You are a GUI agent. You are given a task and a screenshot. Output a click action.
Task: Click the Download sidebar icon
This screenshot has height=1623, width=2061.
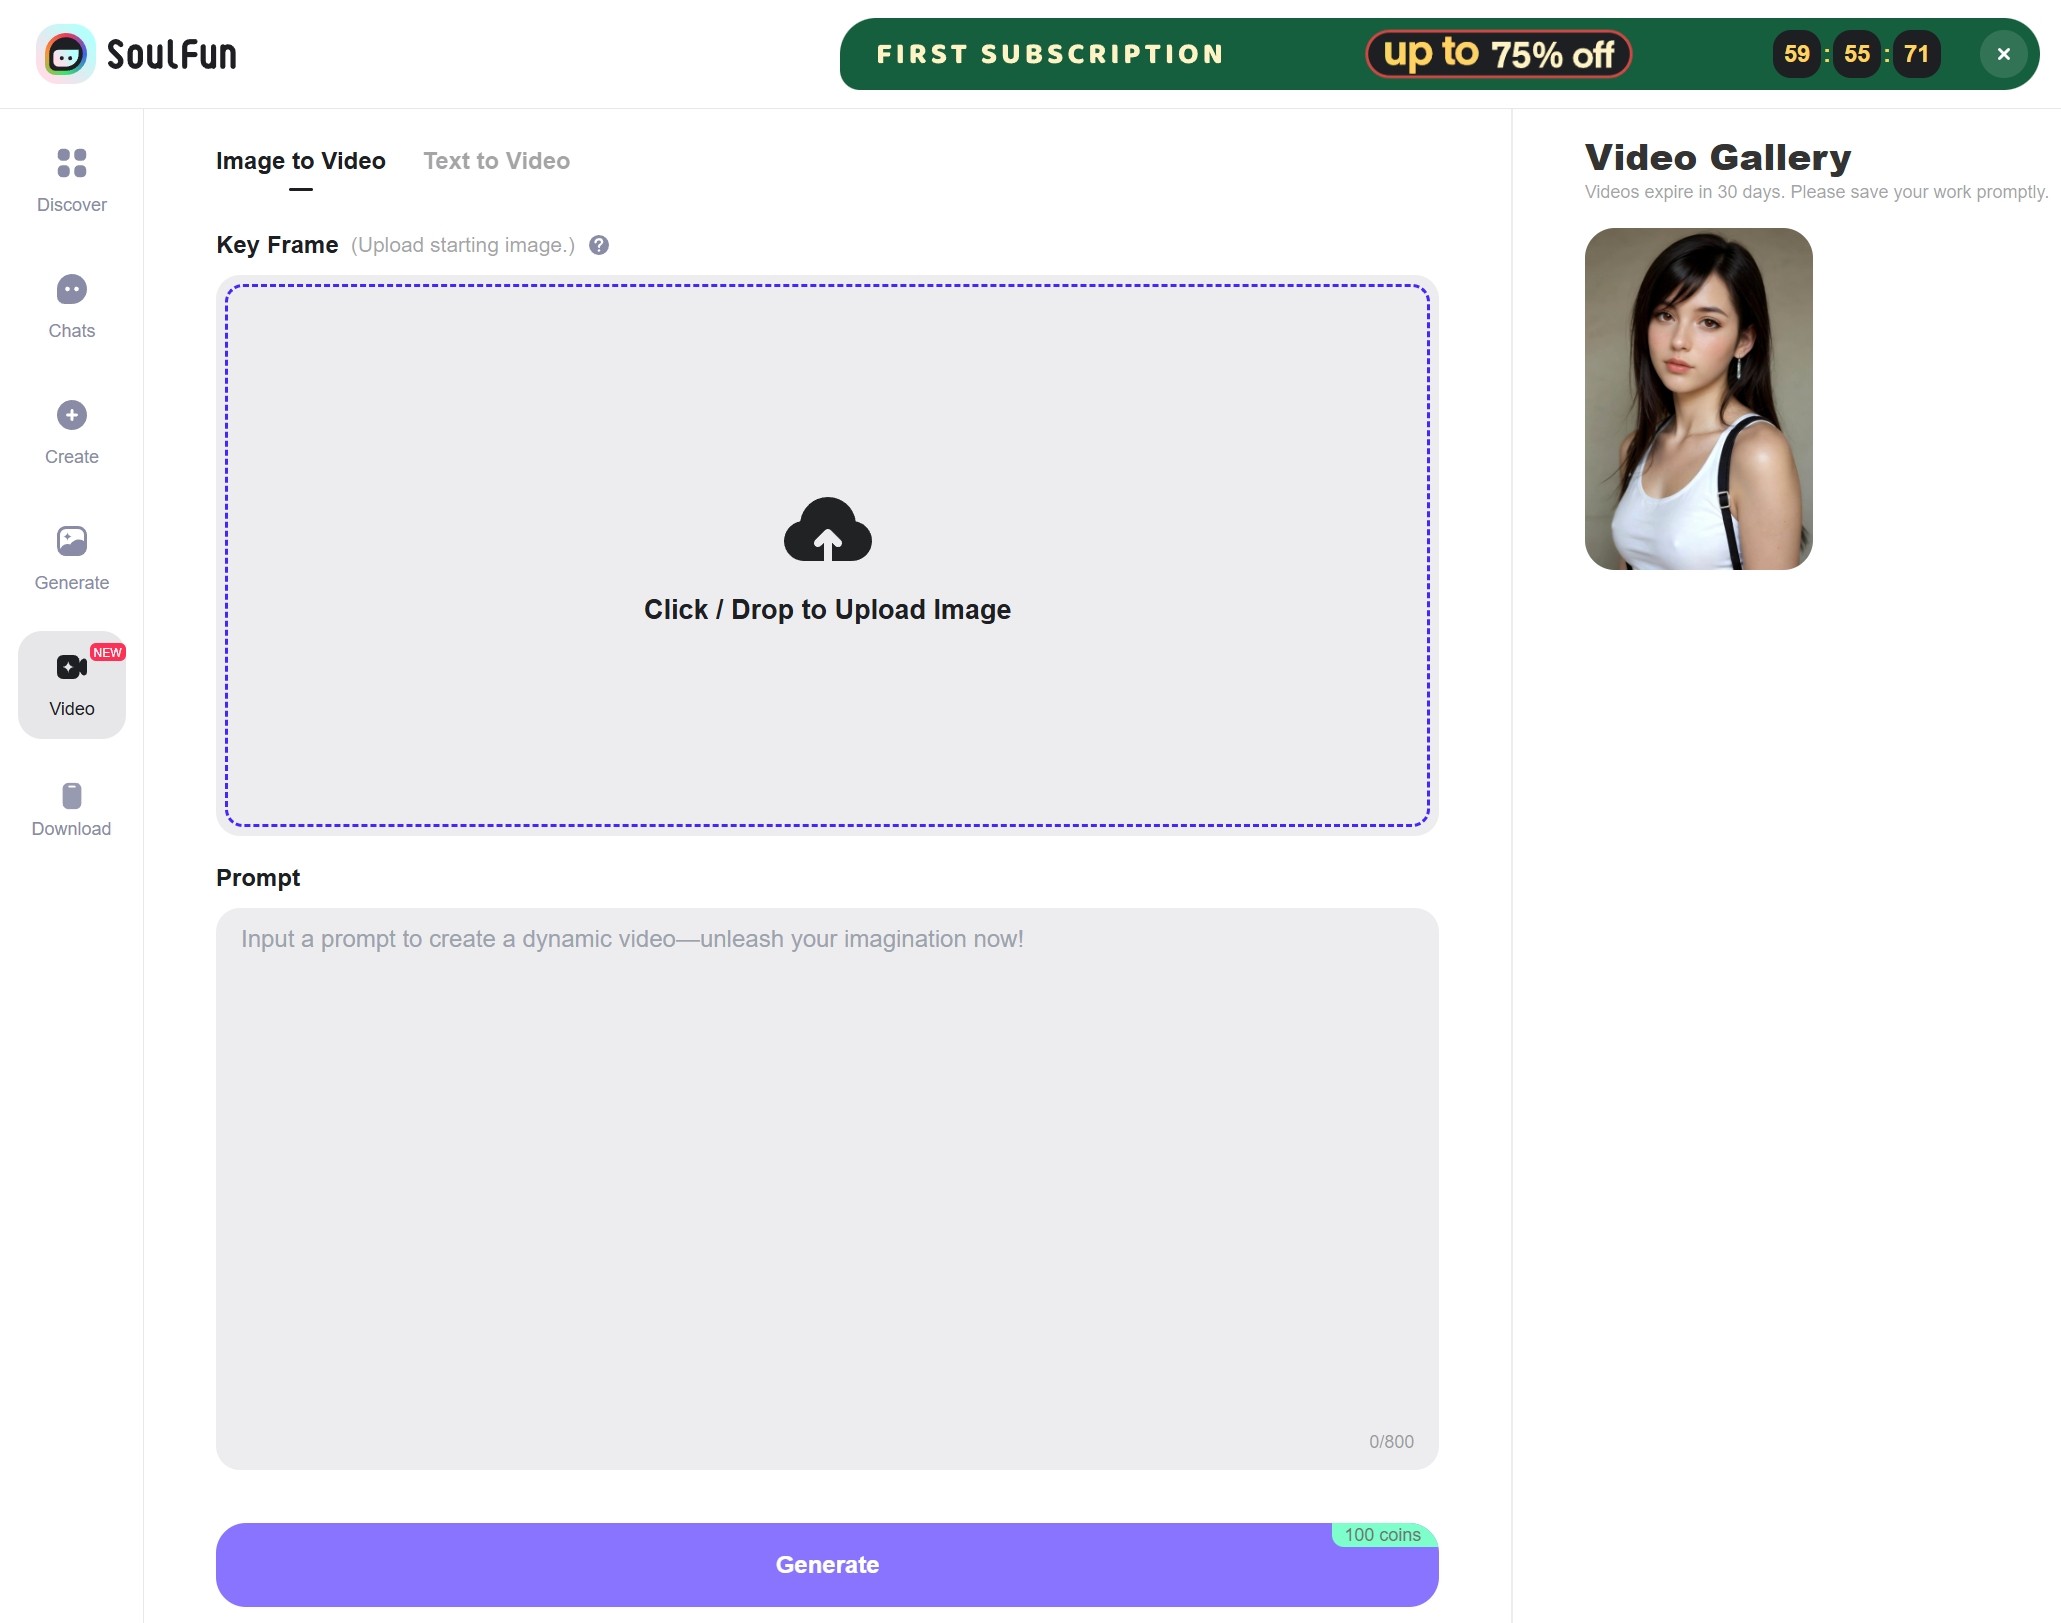pos(71,796)
